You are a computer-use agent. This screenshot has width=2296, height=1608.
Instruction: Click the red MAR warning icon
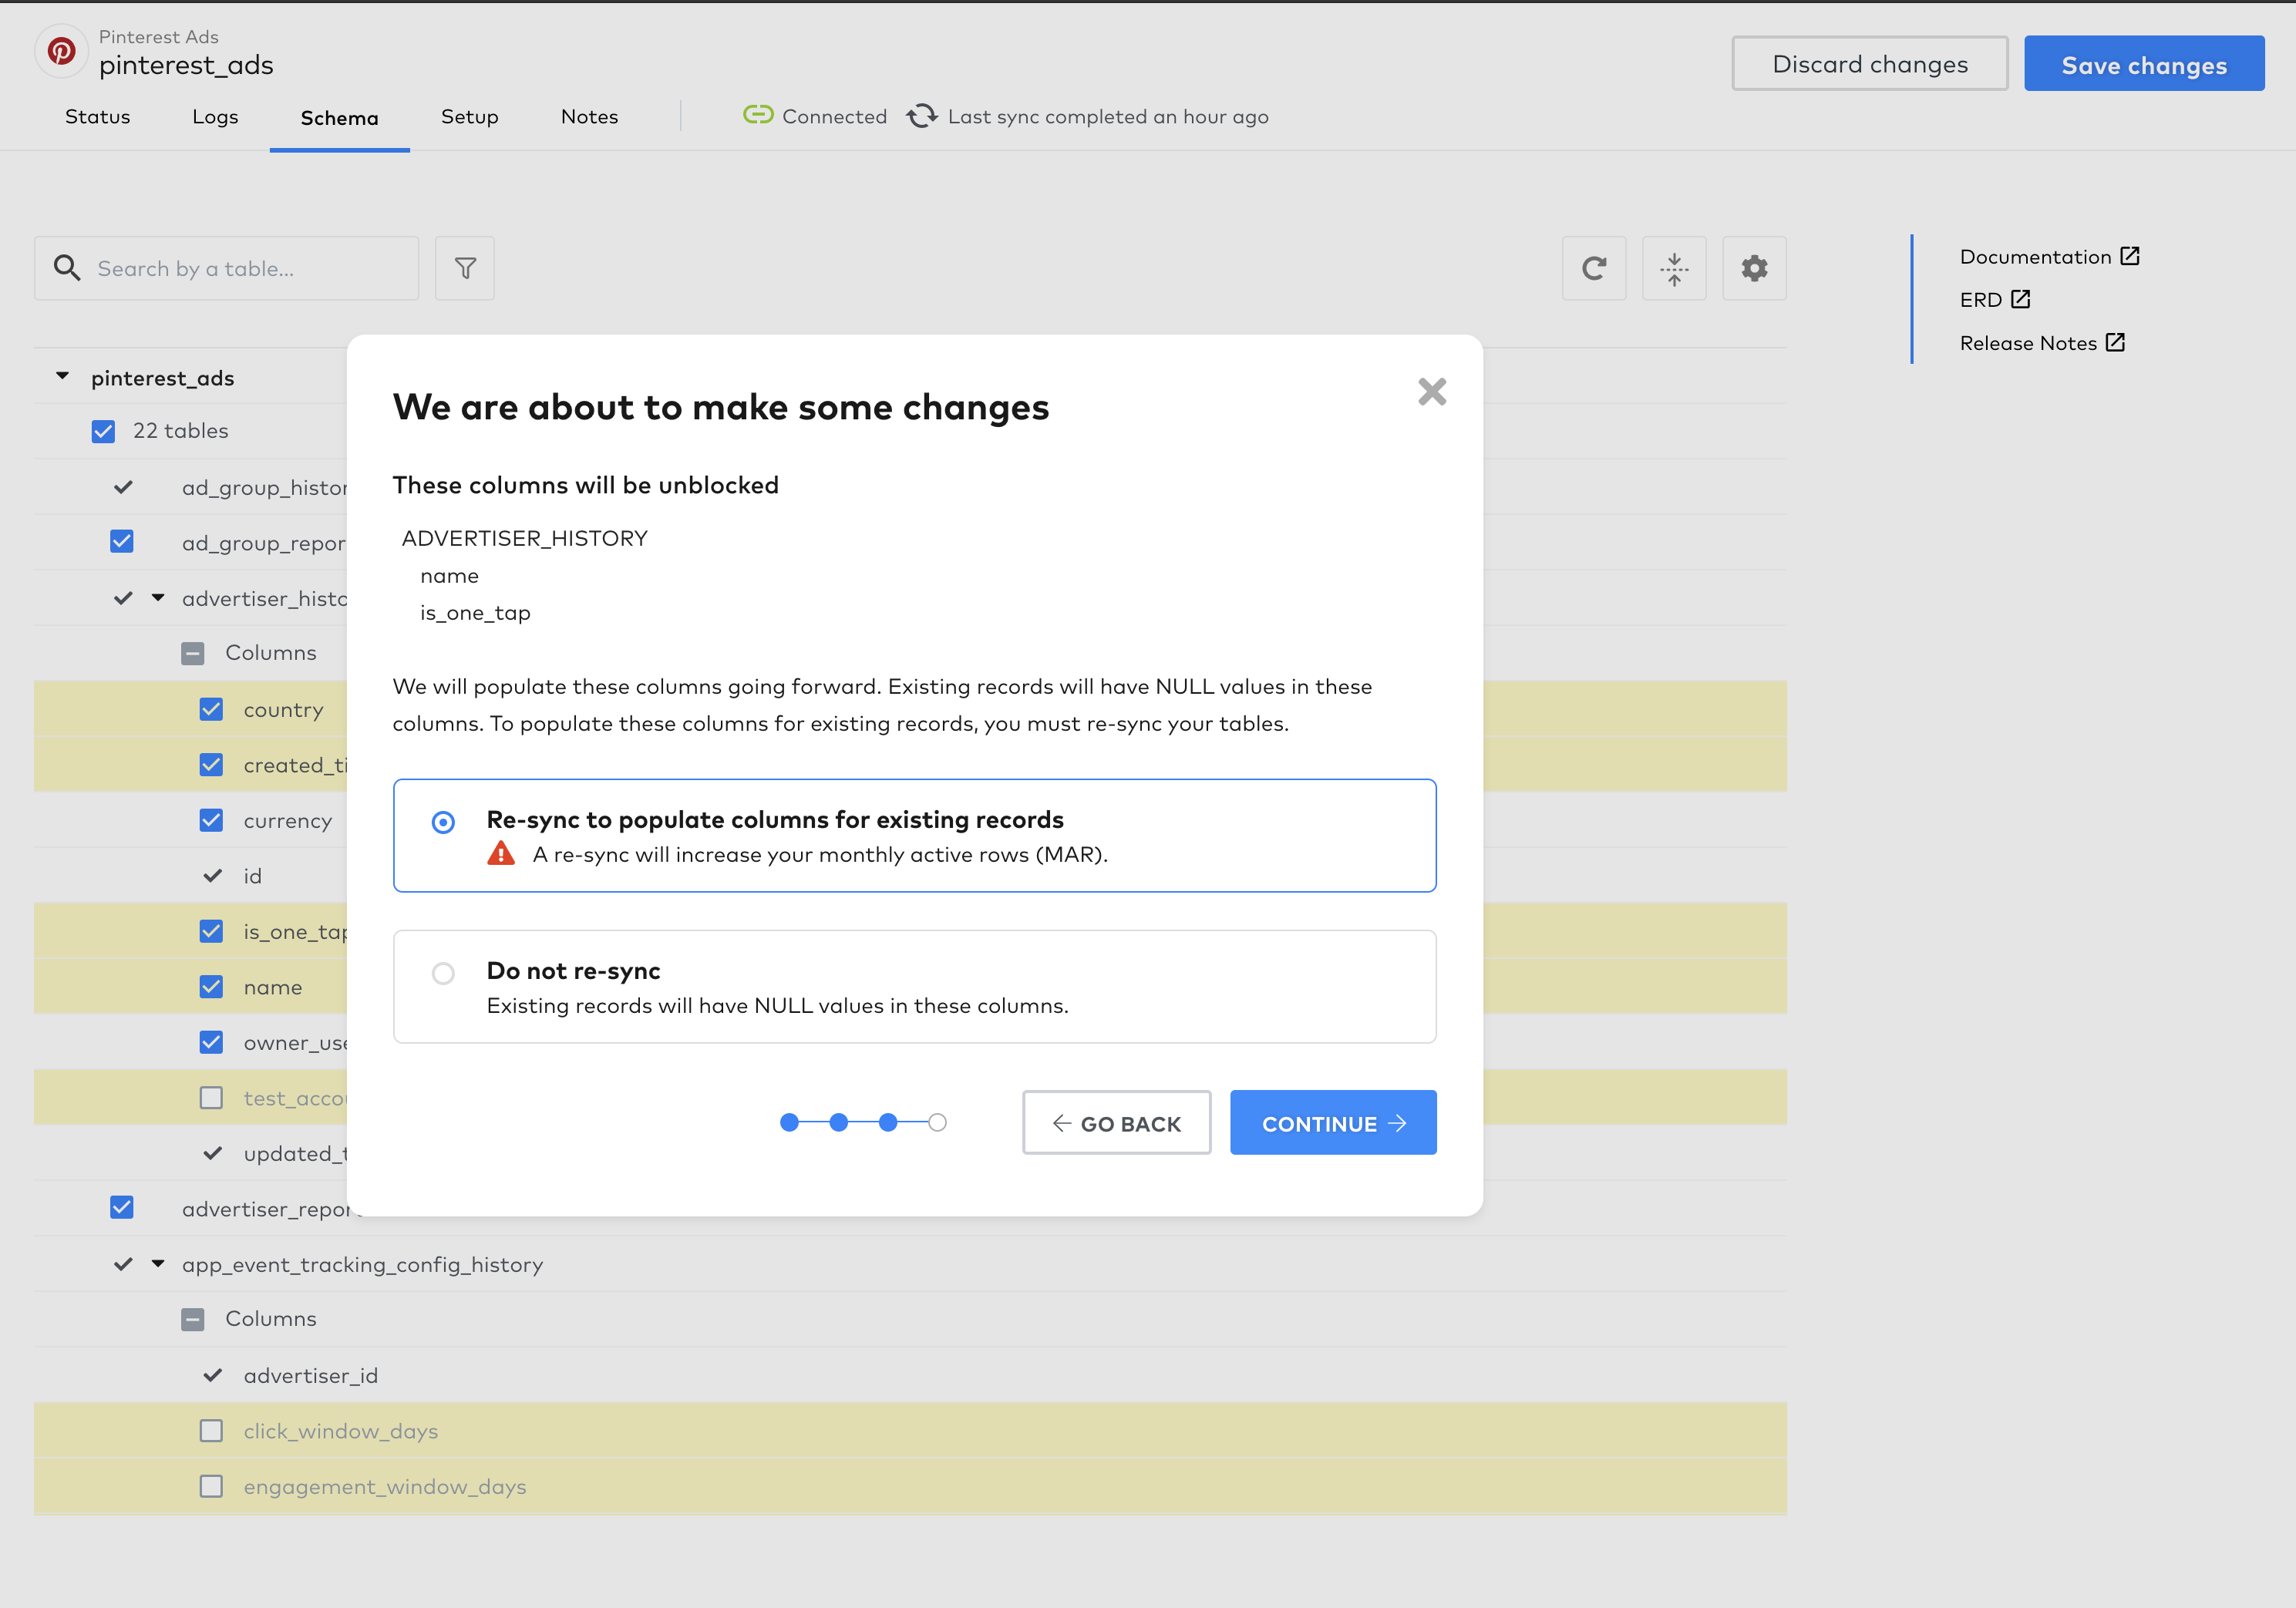pos(501,854)
